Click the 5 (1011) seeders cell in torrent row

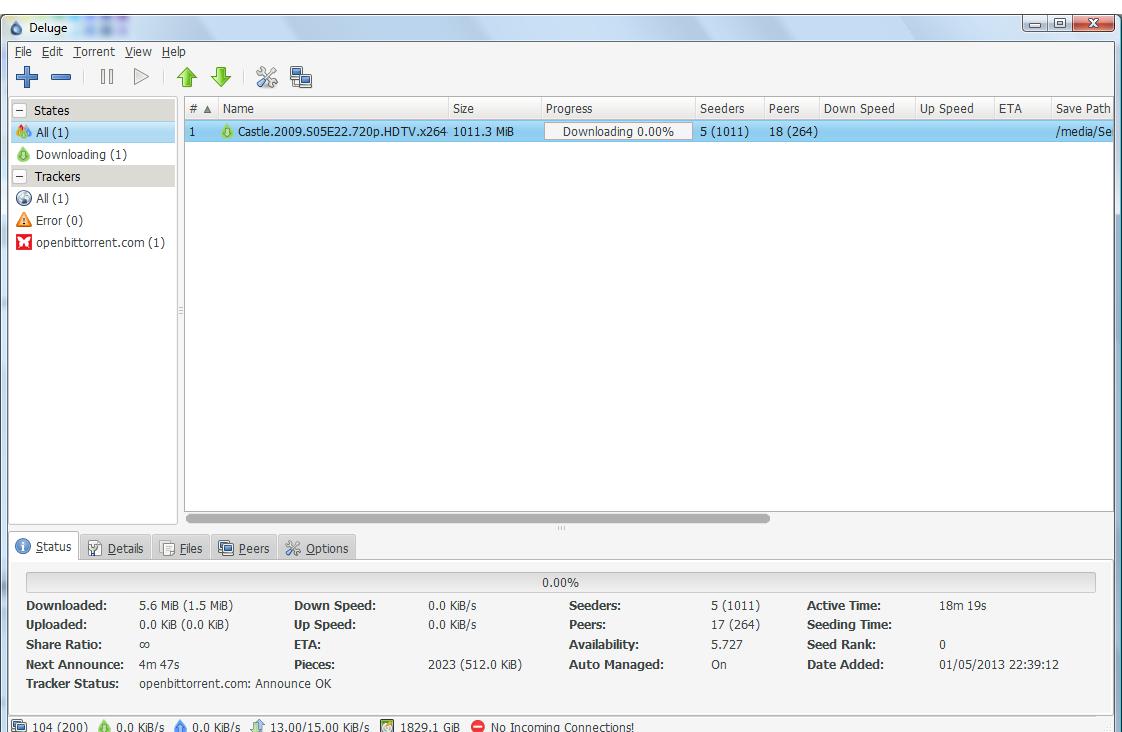click(724, 132)
